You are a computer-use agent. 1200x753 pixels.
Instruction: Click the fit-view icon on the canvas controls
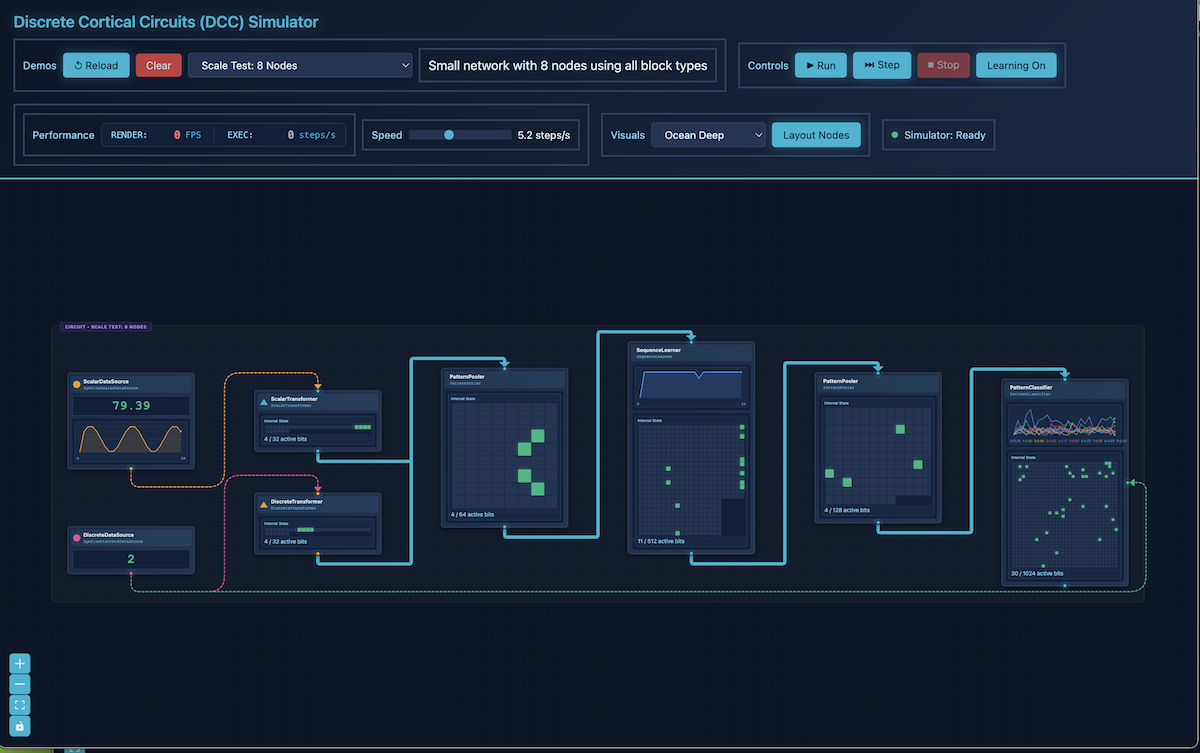coord(19,705)
